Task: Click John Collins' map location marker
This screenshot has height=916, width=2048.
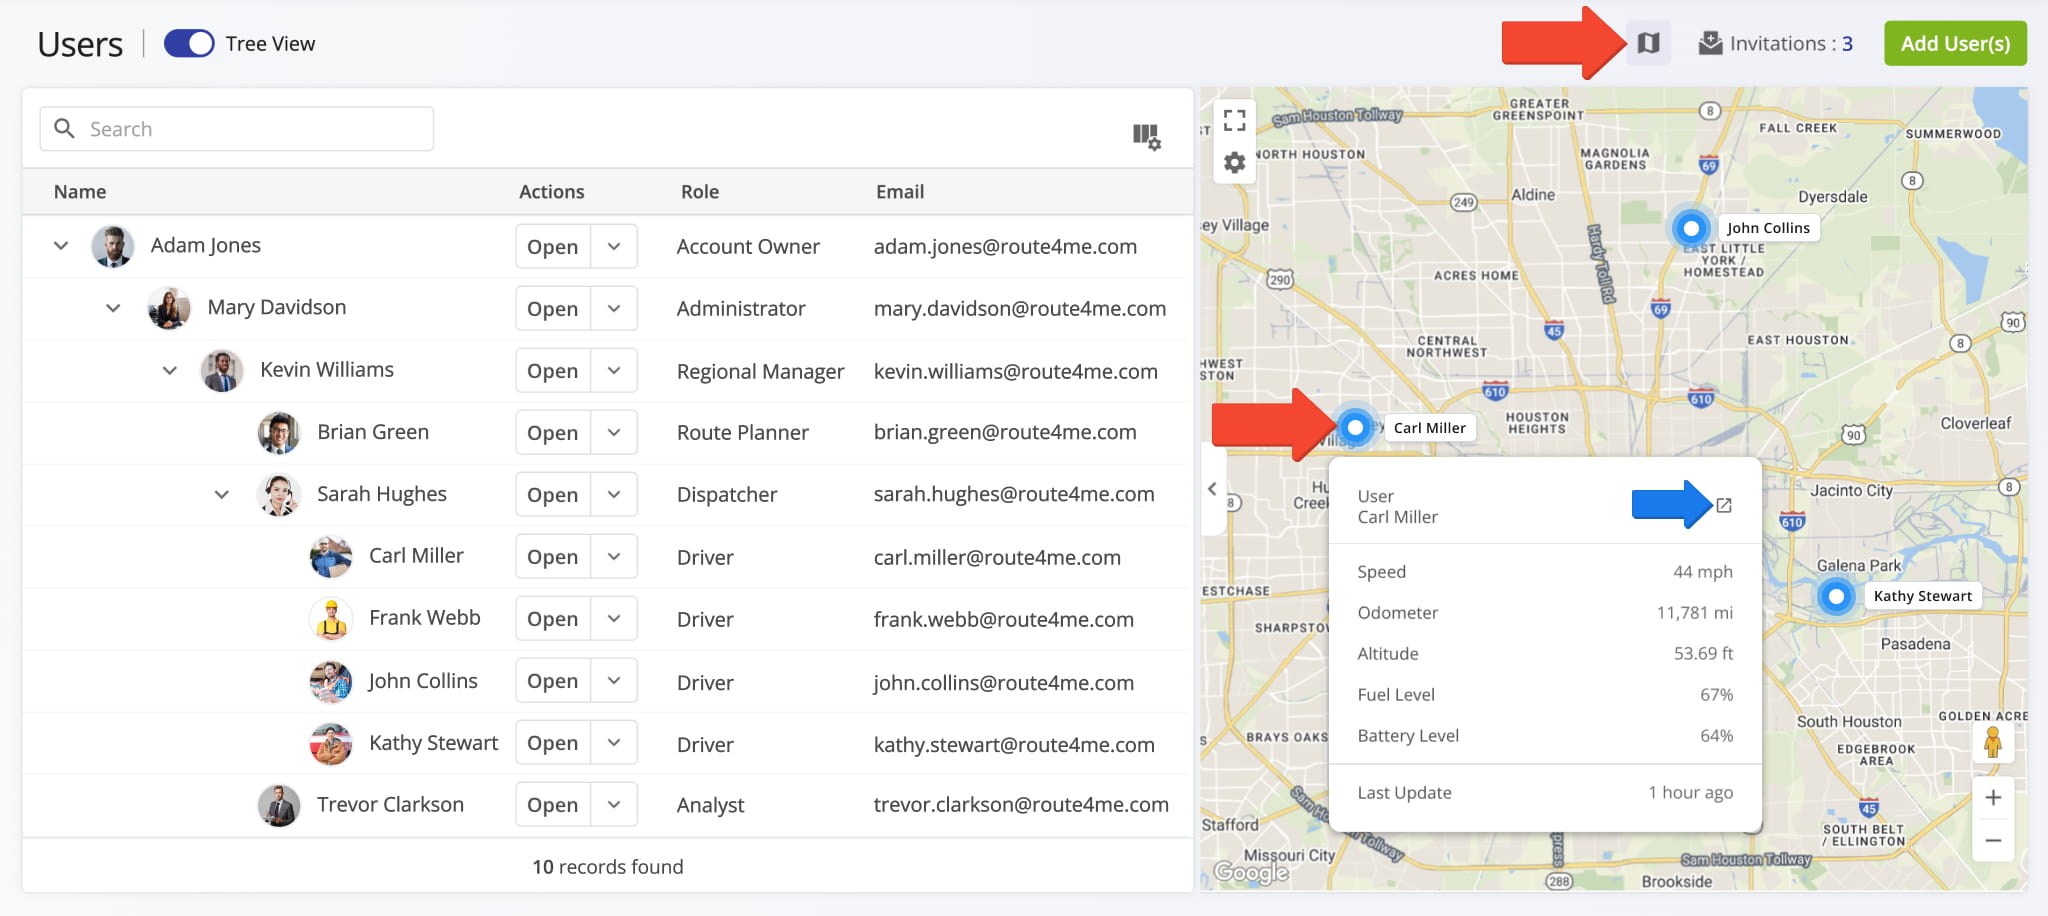Action: click(x=1691, y=228)
